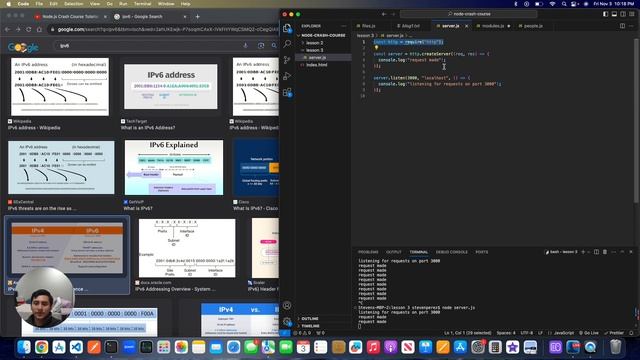The width and height of the screenshot is (640, 360).
Task: Collapse the NODE-CRASH-COURSE root folder
Action: 322,36
